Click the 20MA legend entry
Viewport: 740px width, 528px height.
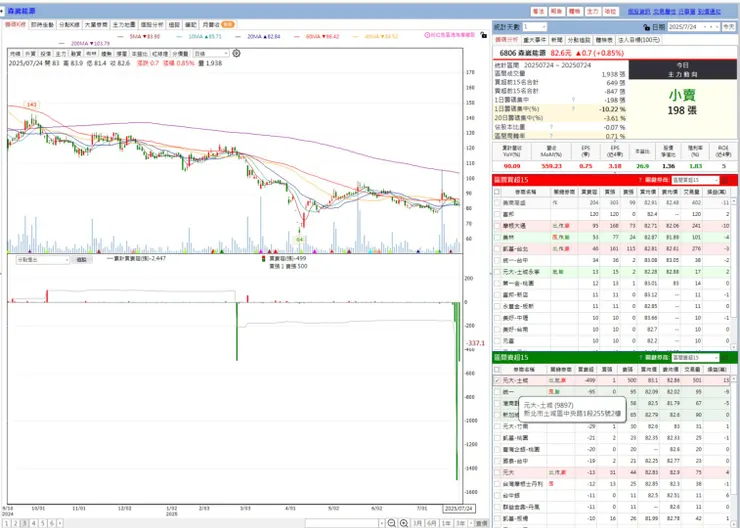260,36
